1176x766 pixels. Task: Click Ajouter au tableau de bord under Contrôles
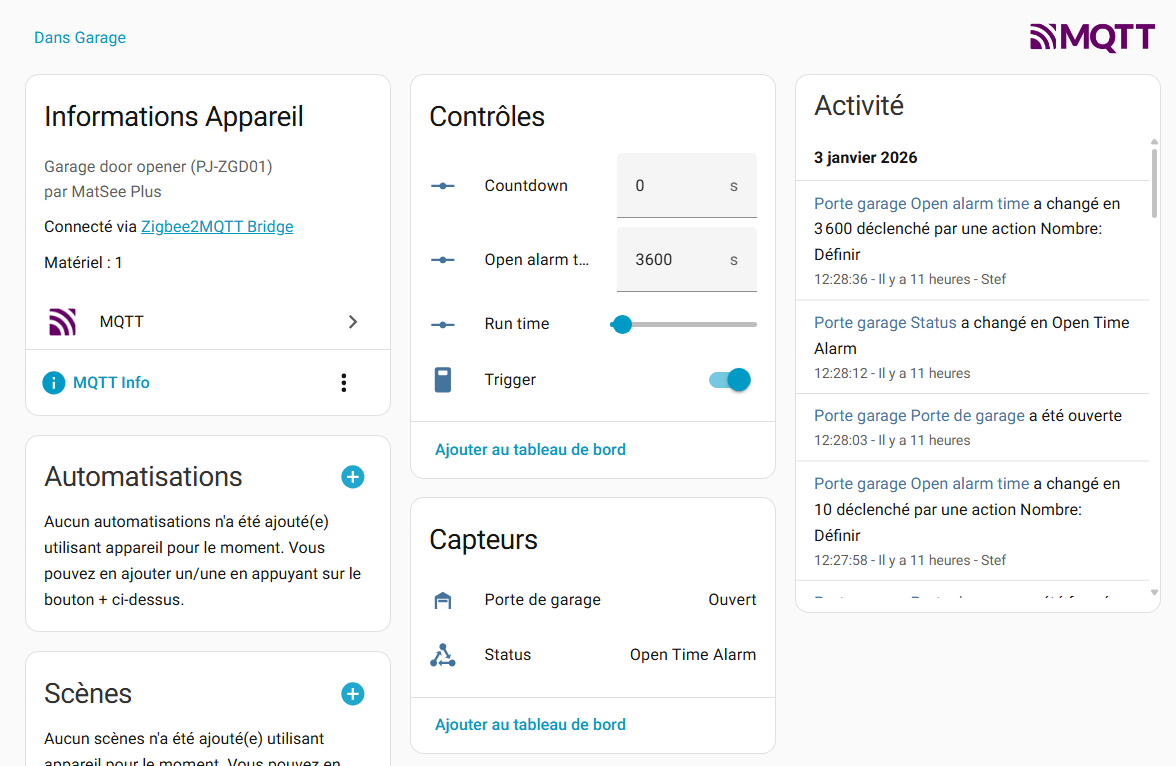530,450
